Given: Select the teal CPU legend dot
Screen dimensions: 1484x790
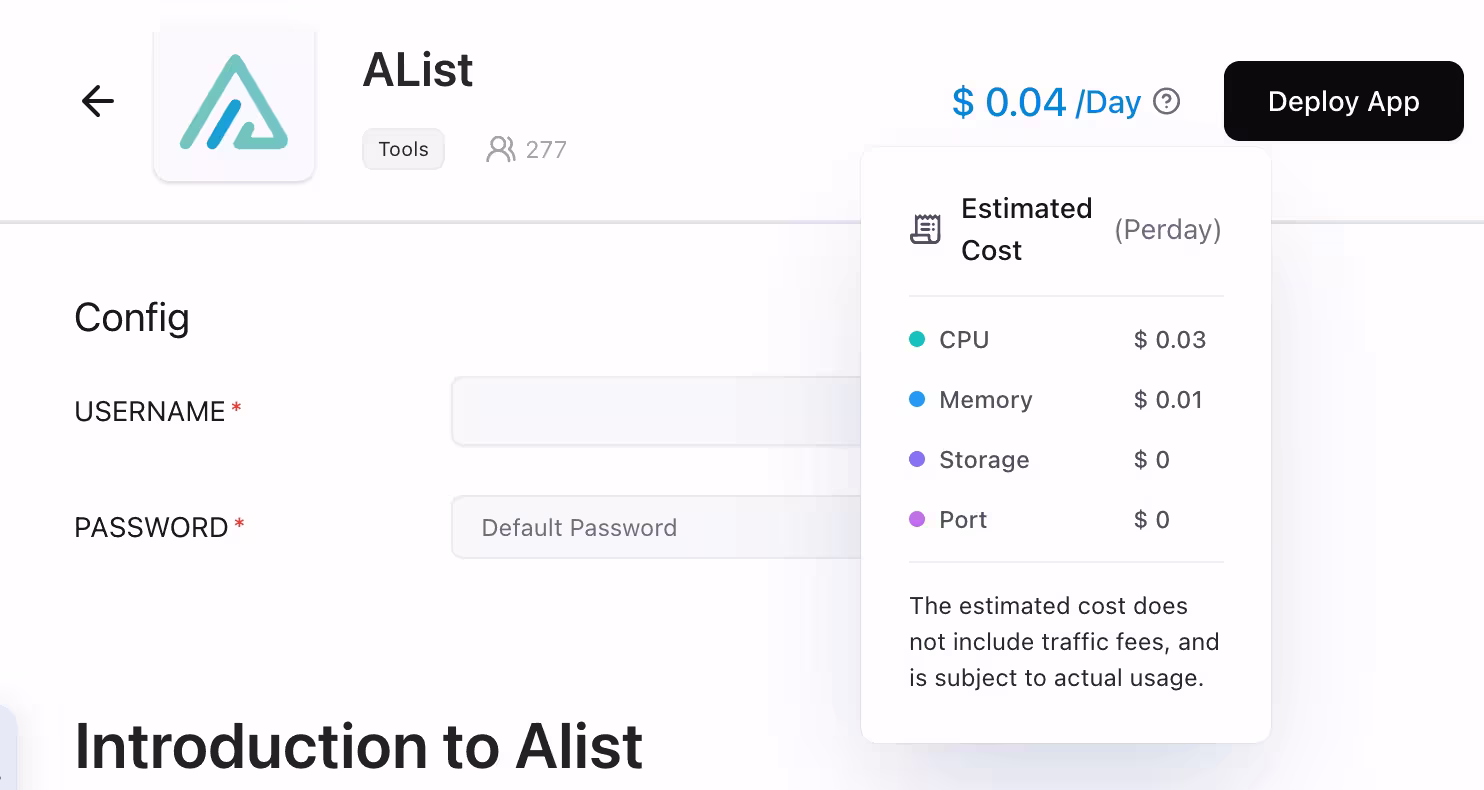Looking at the screenshot, I should coord(917,340).
